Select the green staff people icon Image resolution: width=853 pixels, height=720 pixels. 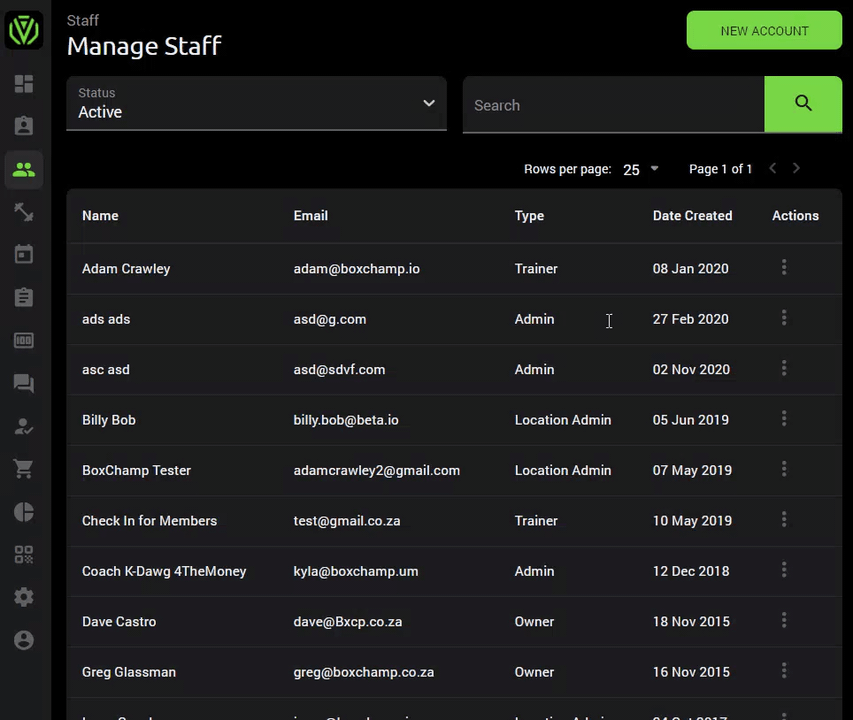tap(24, 170)
